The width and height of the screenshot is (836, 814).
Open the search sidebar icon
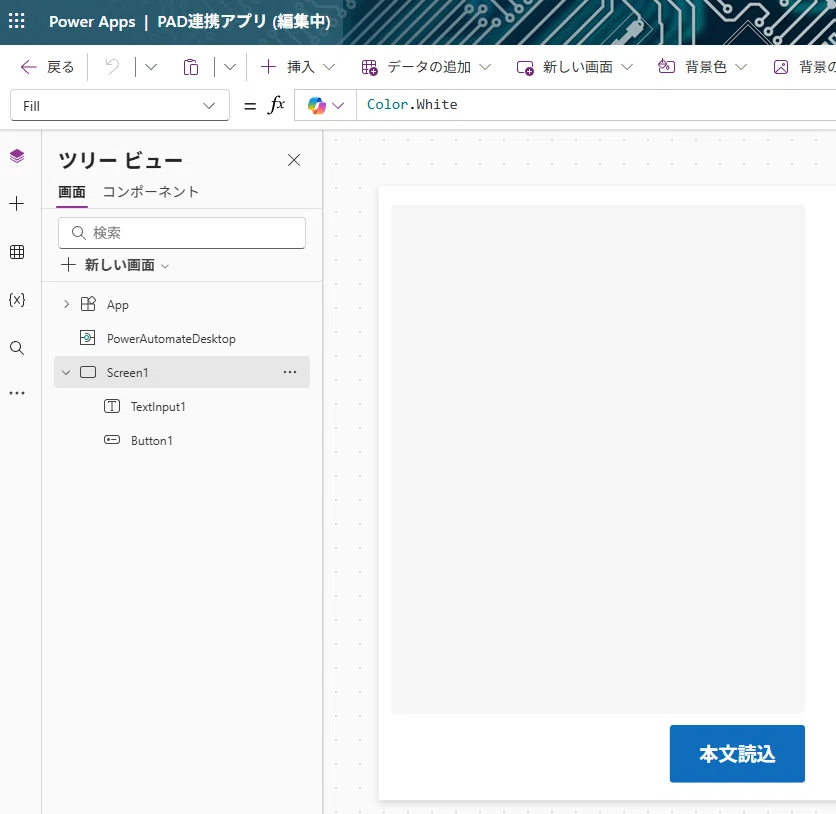pos(17,348)
